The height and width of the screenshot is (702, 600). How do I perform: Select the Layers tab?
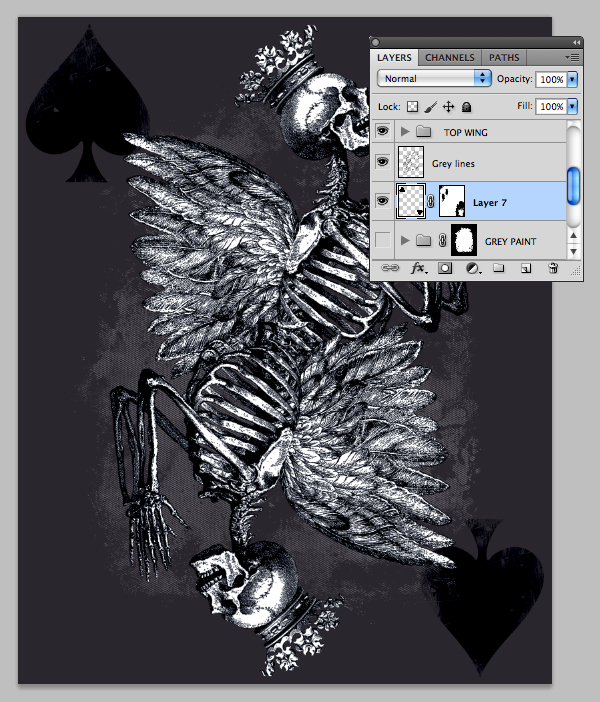point(394,58)
